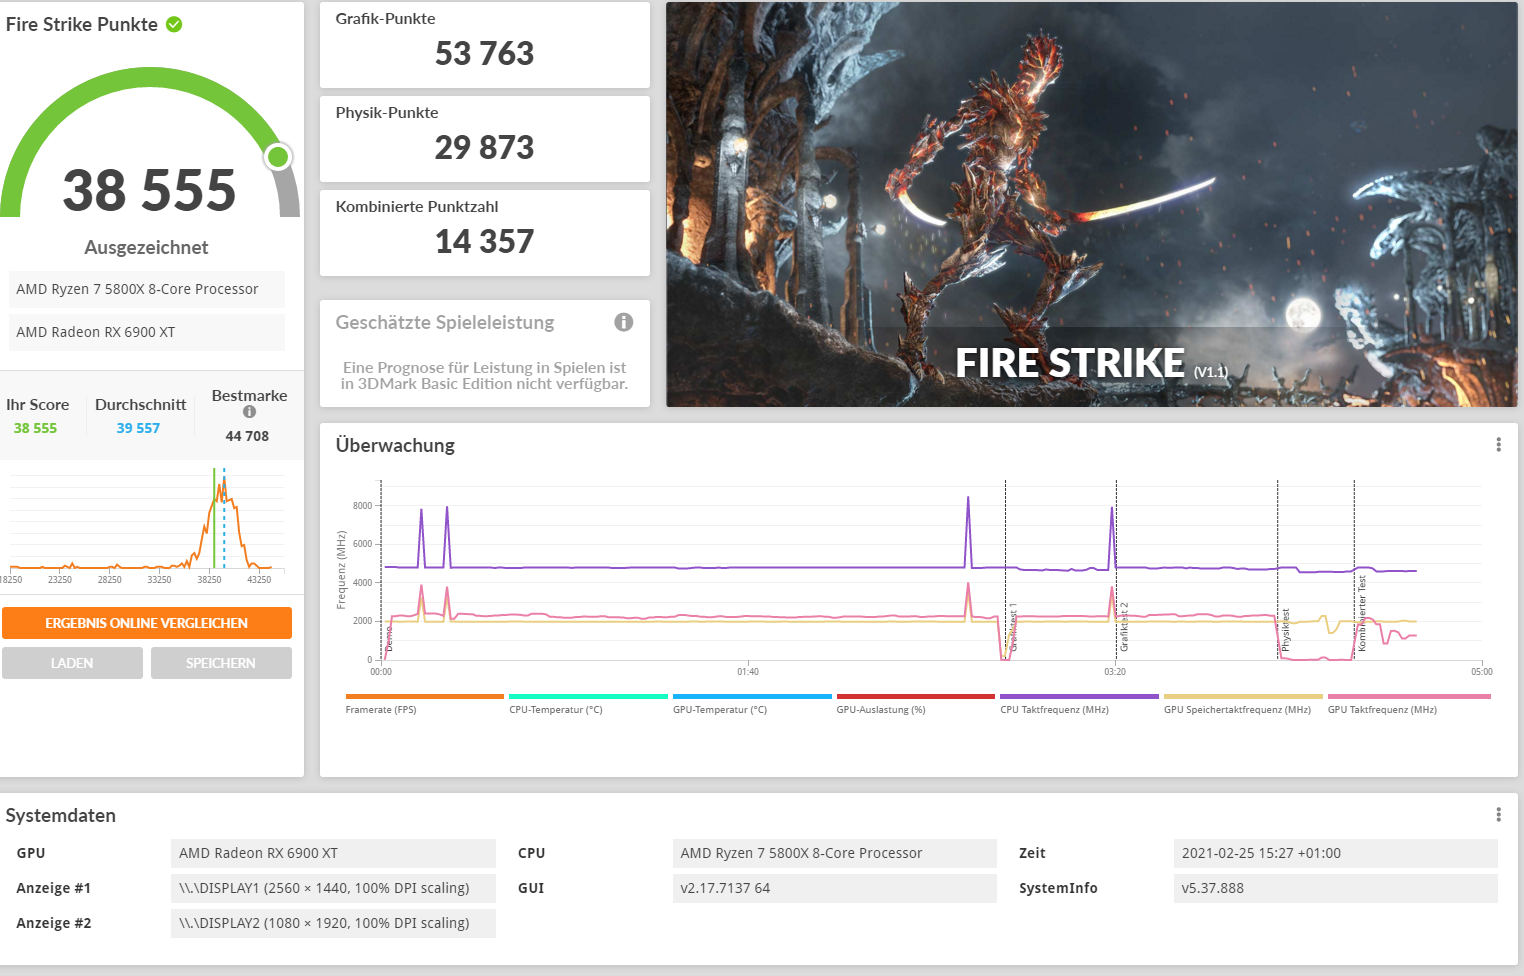Image resolution: width=1524 pixels, height=976 pixels.
Task: Click the 3DMark Basic Edition forecast notice text
Action: pos(484,376)
